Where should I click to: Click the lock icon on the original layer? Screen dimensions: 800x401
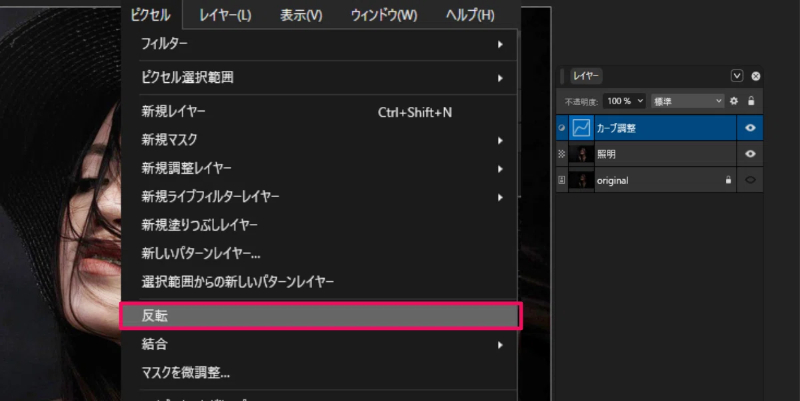coord(728,180)
